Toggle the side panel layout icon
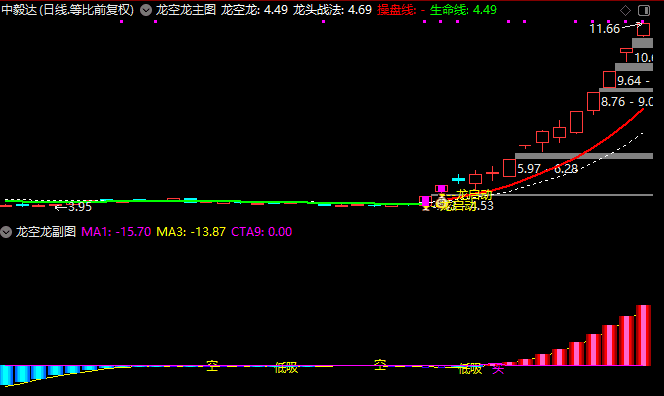664x396 pixels. (644, 10)
